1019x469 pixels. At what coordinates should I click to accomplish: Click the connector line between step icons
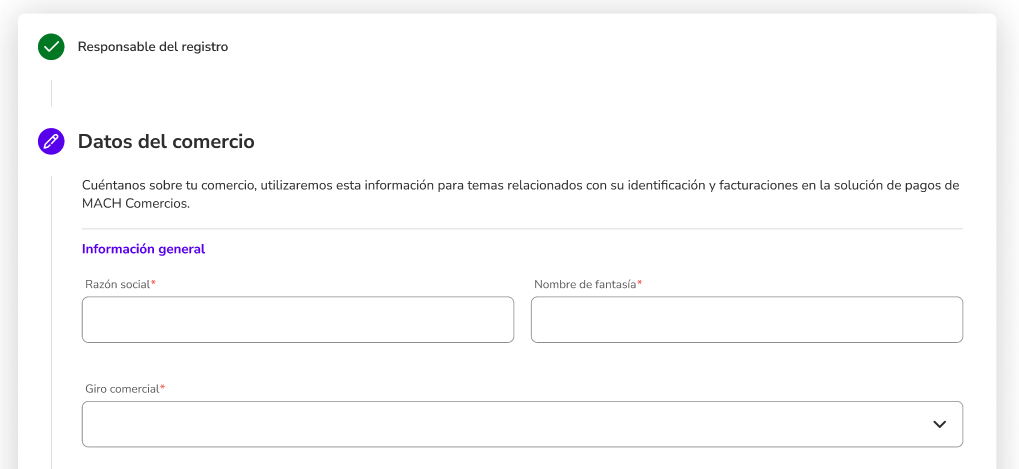(51, 93)
